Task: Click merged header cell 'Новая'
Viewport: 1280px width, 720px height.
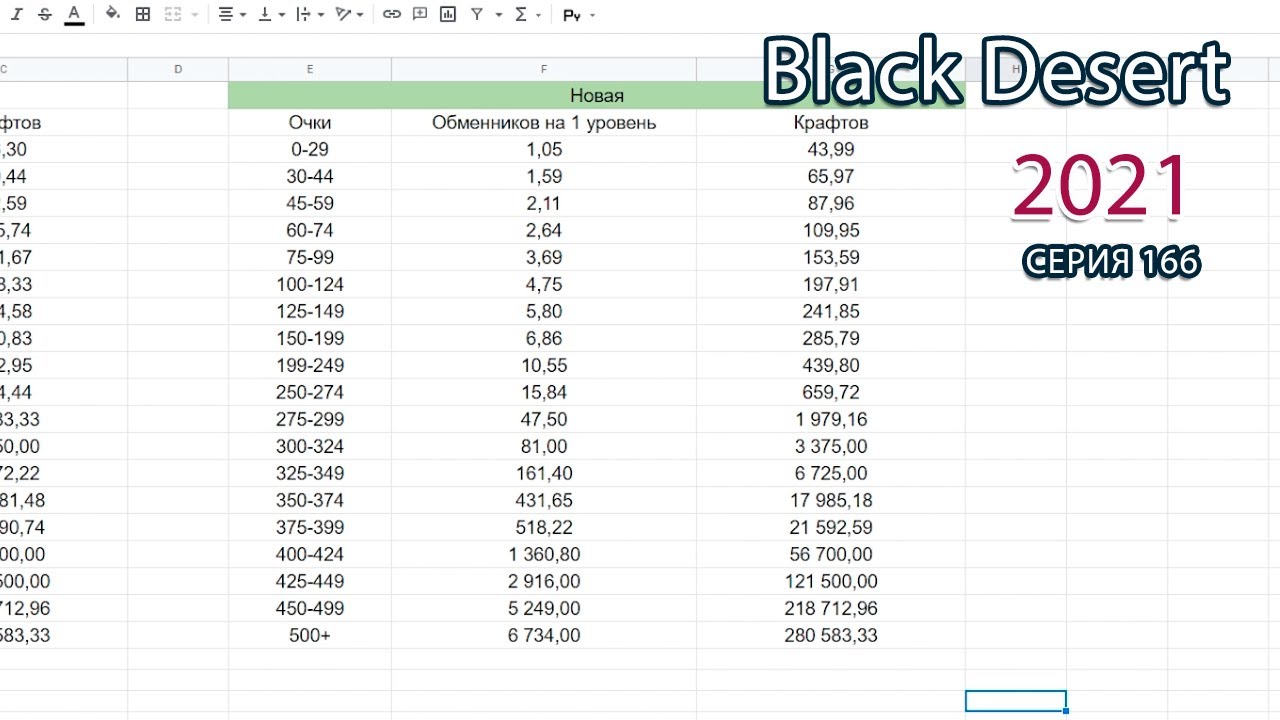Action: (597, 95)
